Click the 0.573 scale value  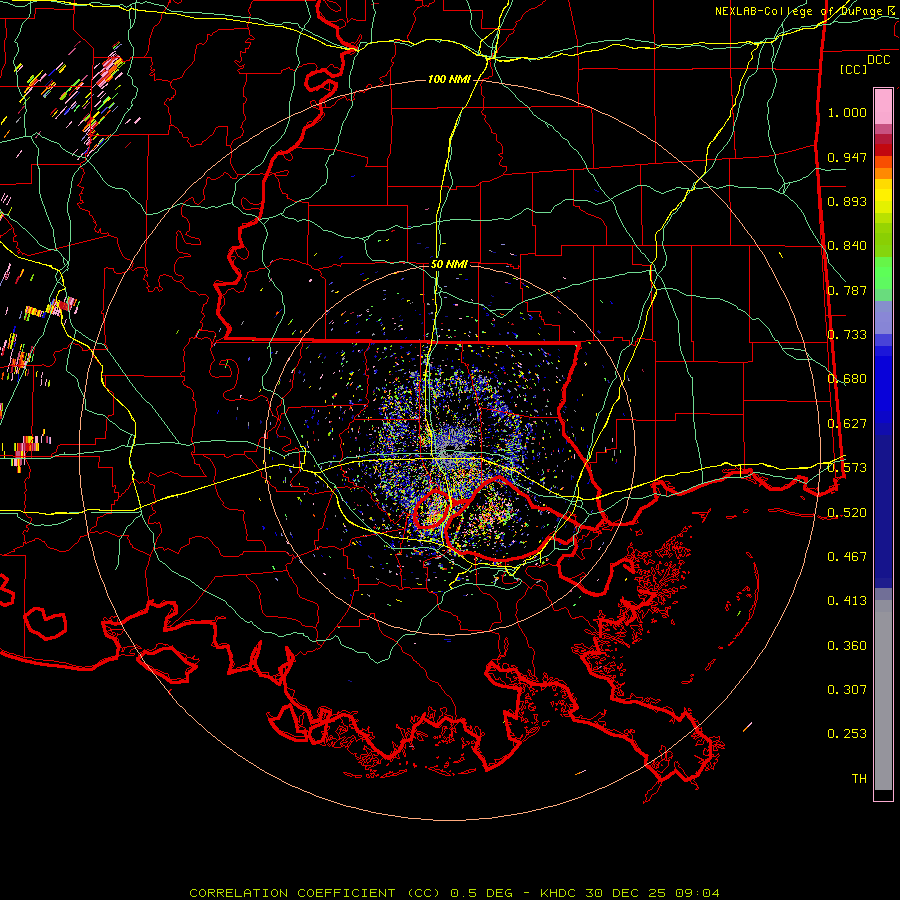pyautogui.click(x=847, y=468)
